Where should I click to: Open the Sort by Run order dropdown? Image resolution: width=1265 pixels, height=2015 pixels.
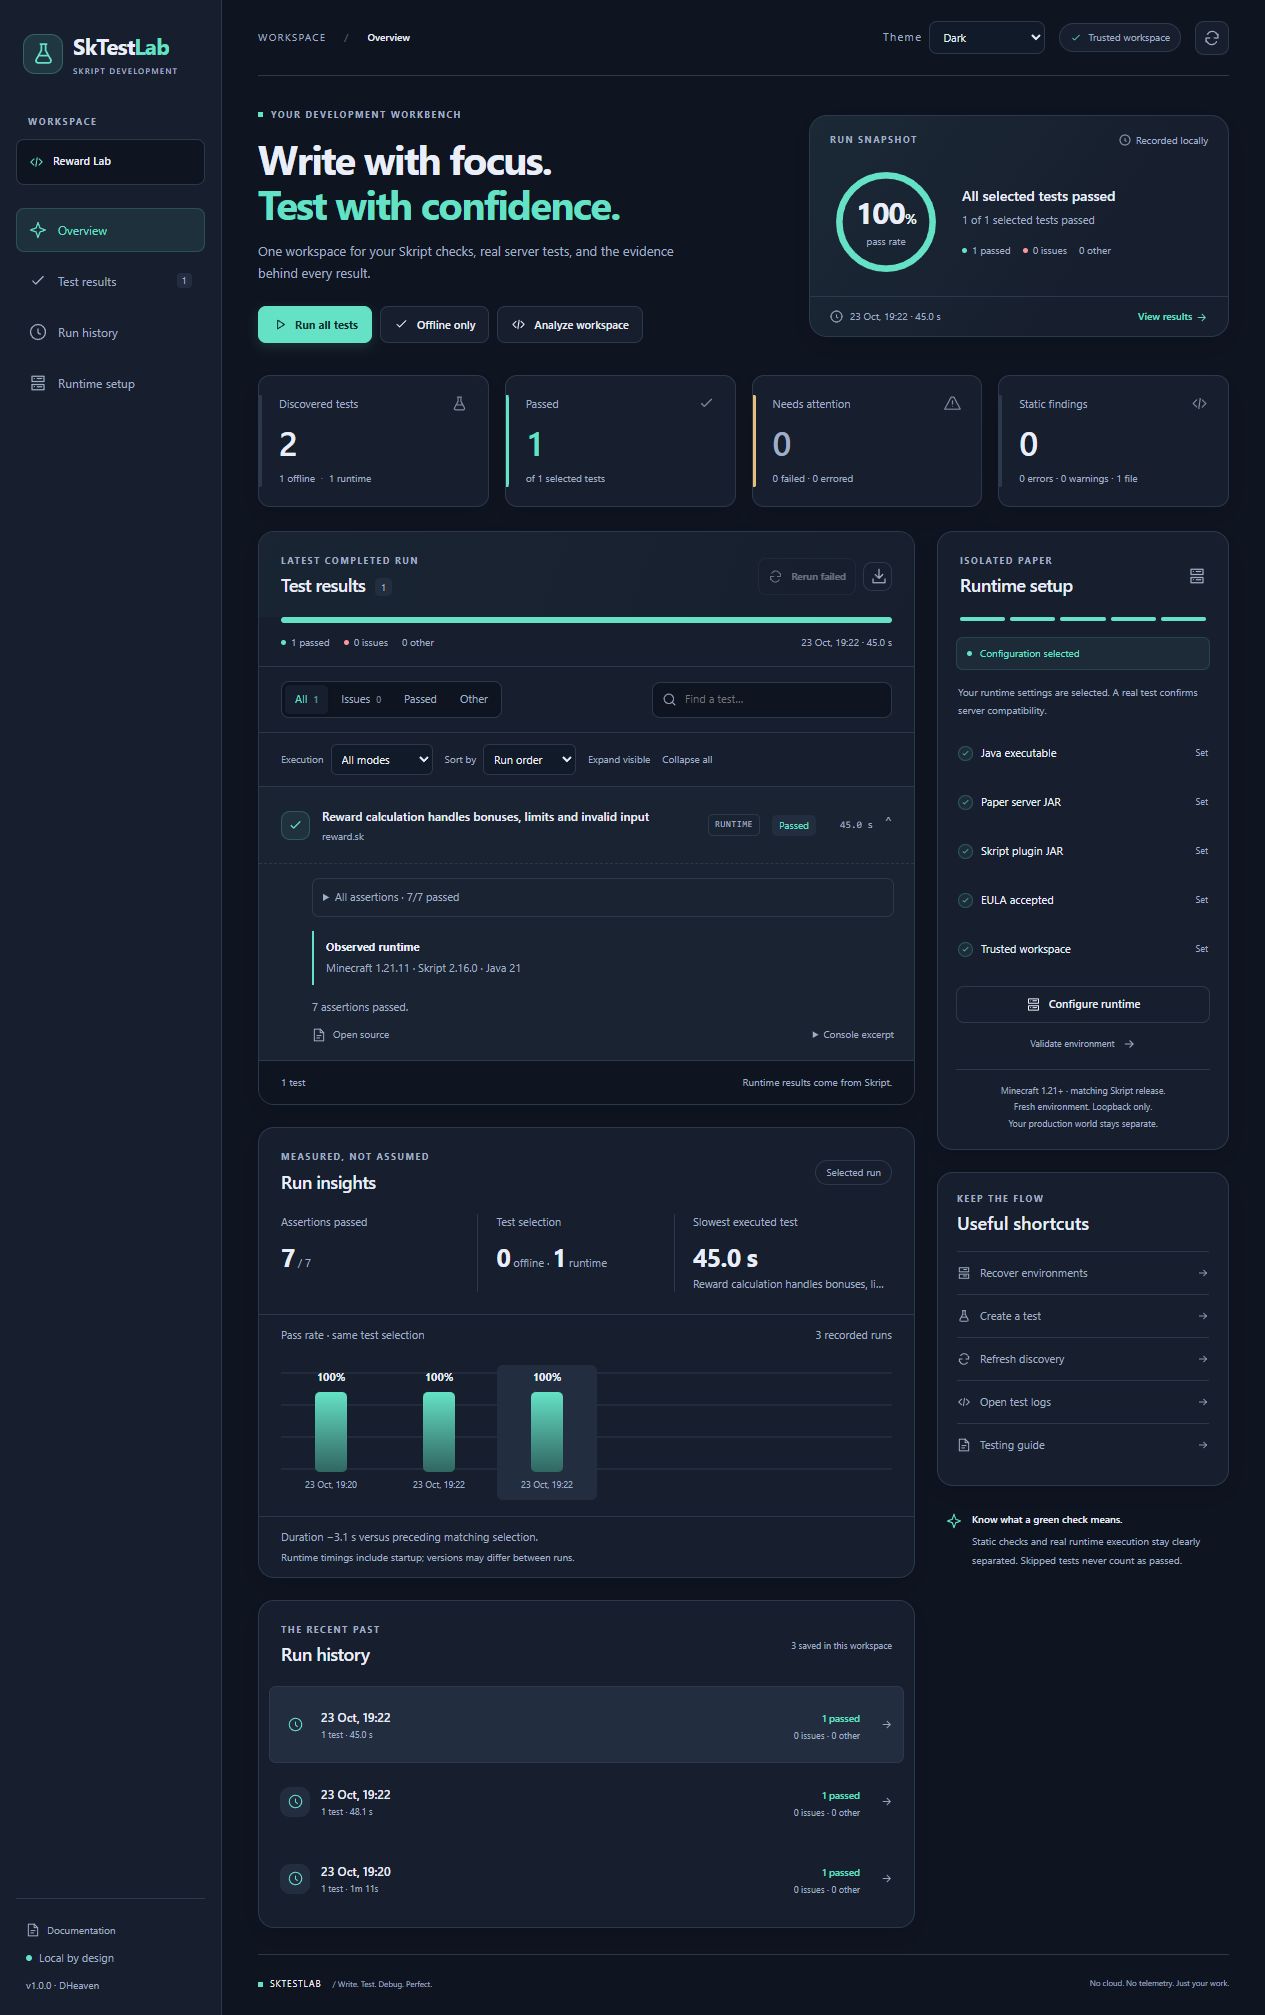point(529,760)
